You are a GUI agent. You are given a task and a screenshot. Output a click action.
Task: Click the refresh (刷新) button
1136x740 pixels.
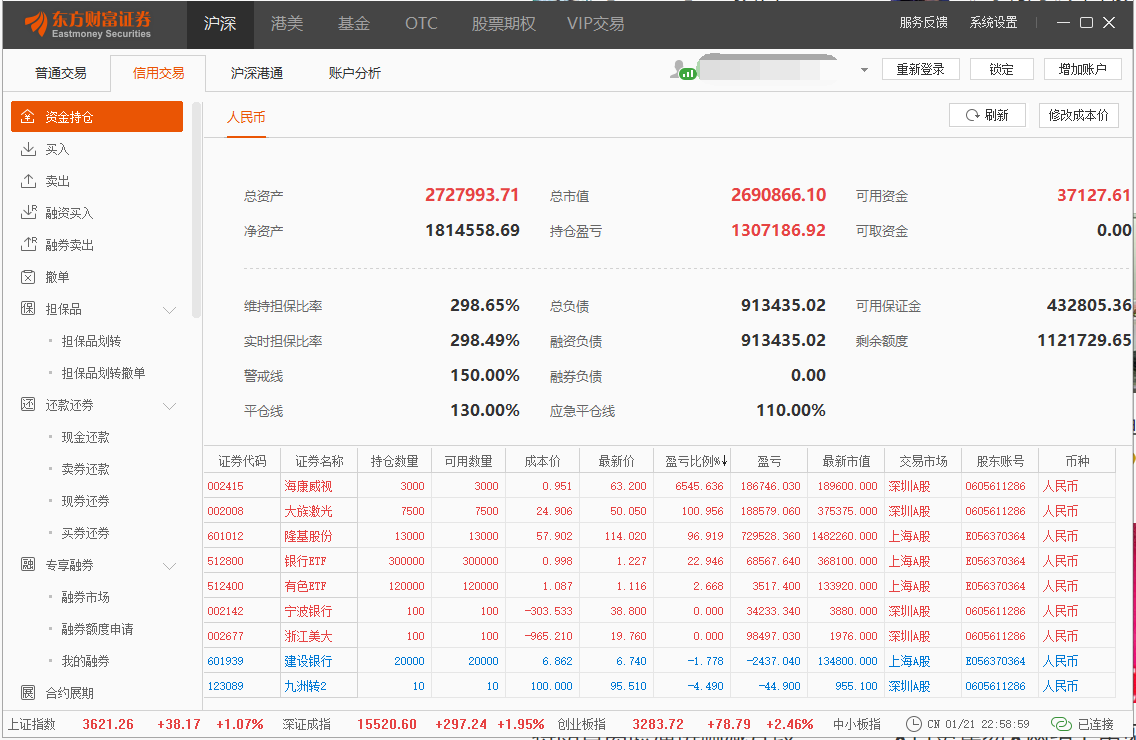(x=987, y=115)
